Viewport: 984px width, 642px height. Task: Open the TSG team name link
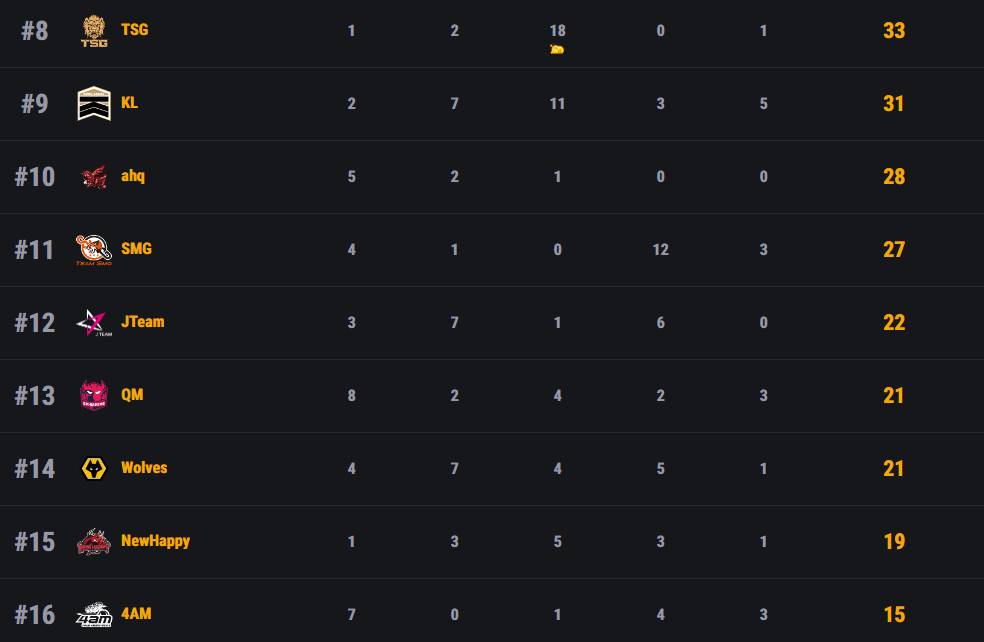pos(134,30)
